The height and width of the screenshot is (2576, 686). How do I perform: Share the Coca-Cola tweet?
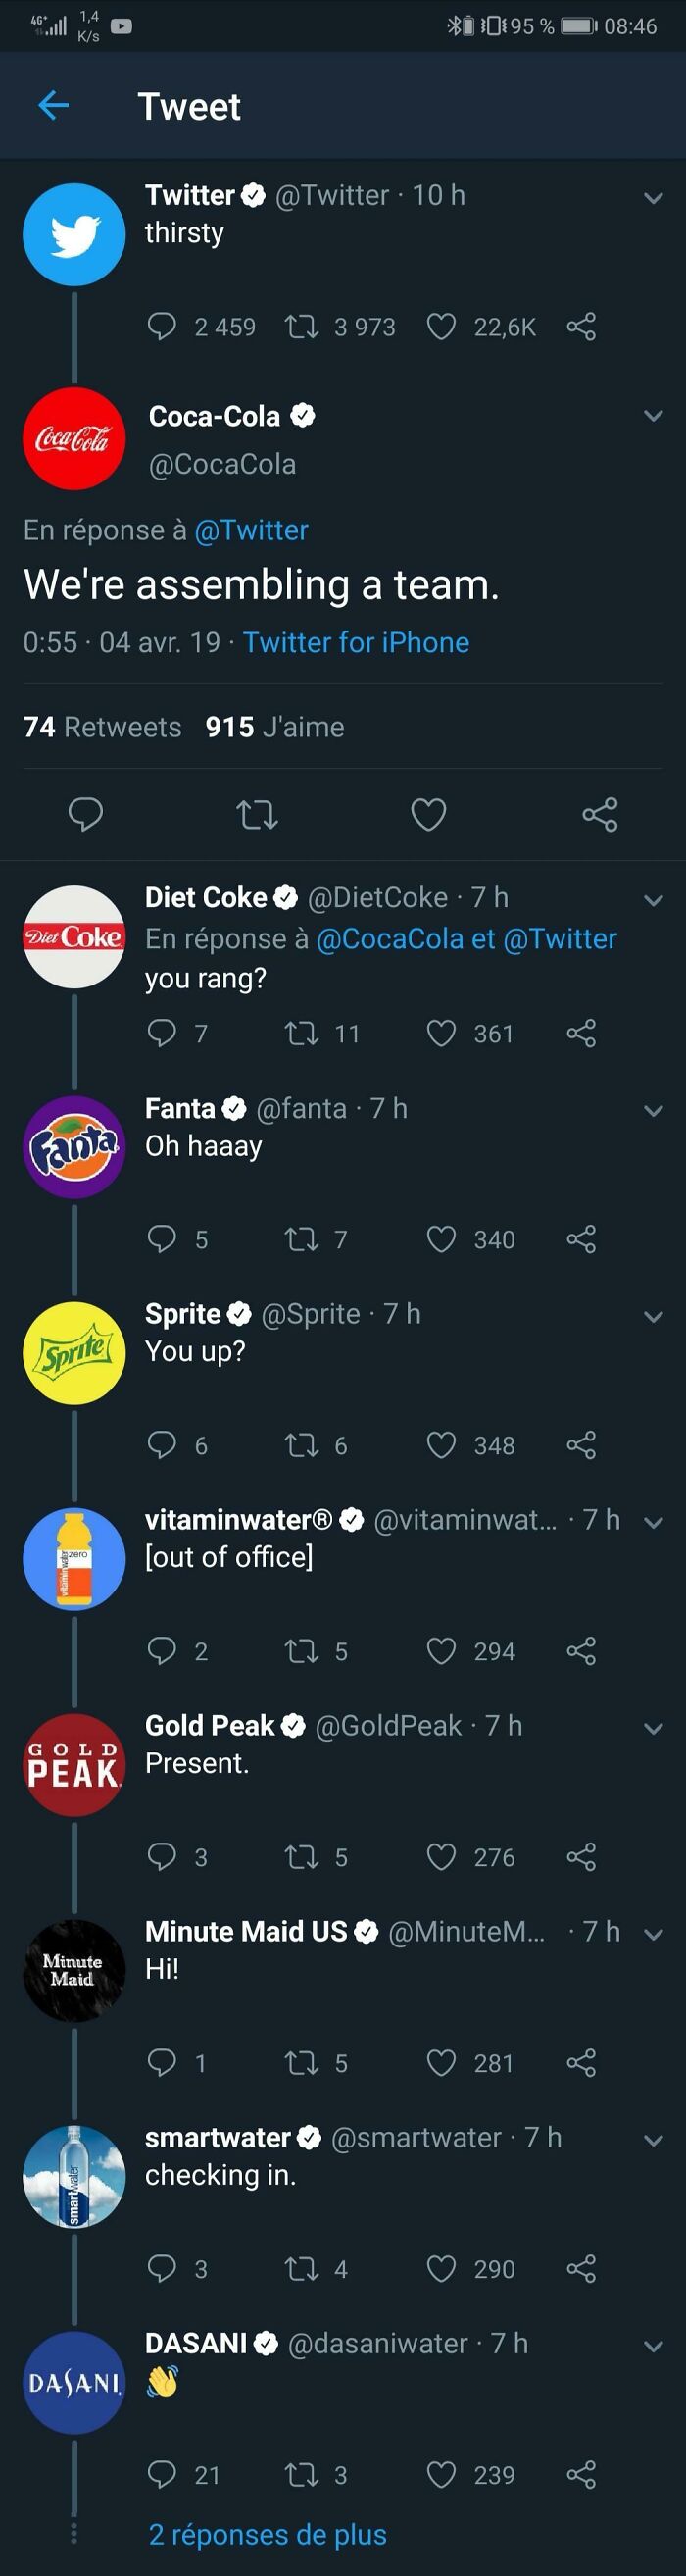coord(598,815)
